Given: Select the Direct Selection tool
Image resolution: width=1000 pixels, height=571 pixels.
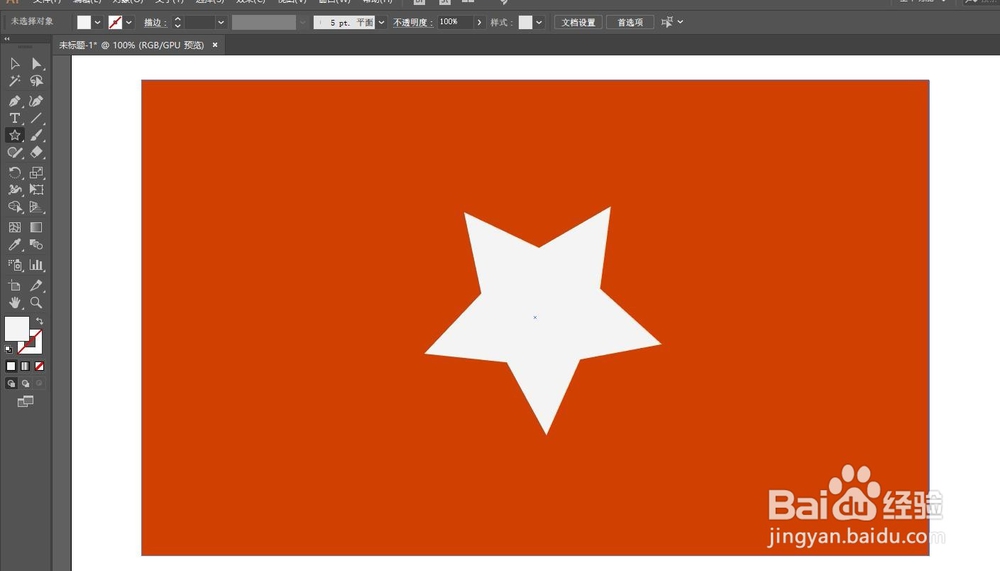Looking at the screenshot, I should pos(36,64).
